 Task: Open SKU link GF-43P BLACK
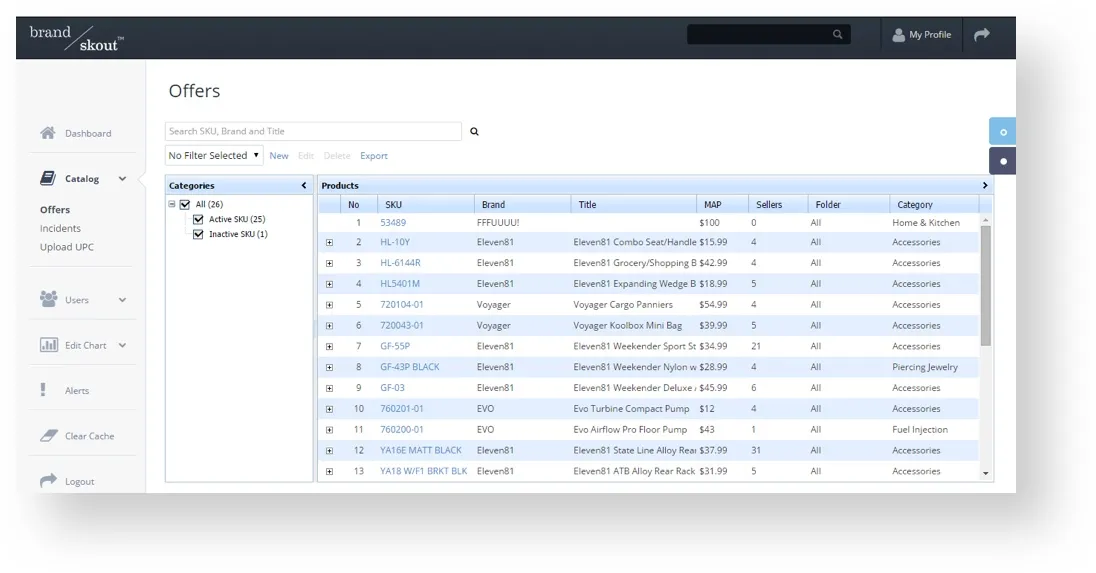[410, 367]
